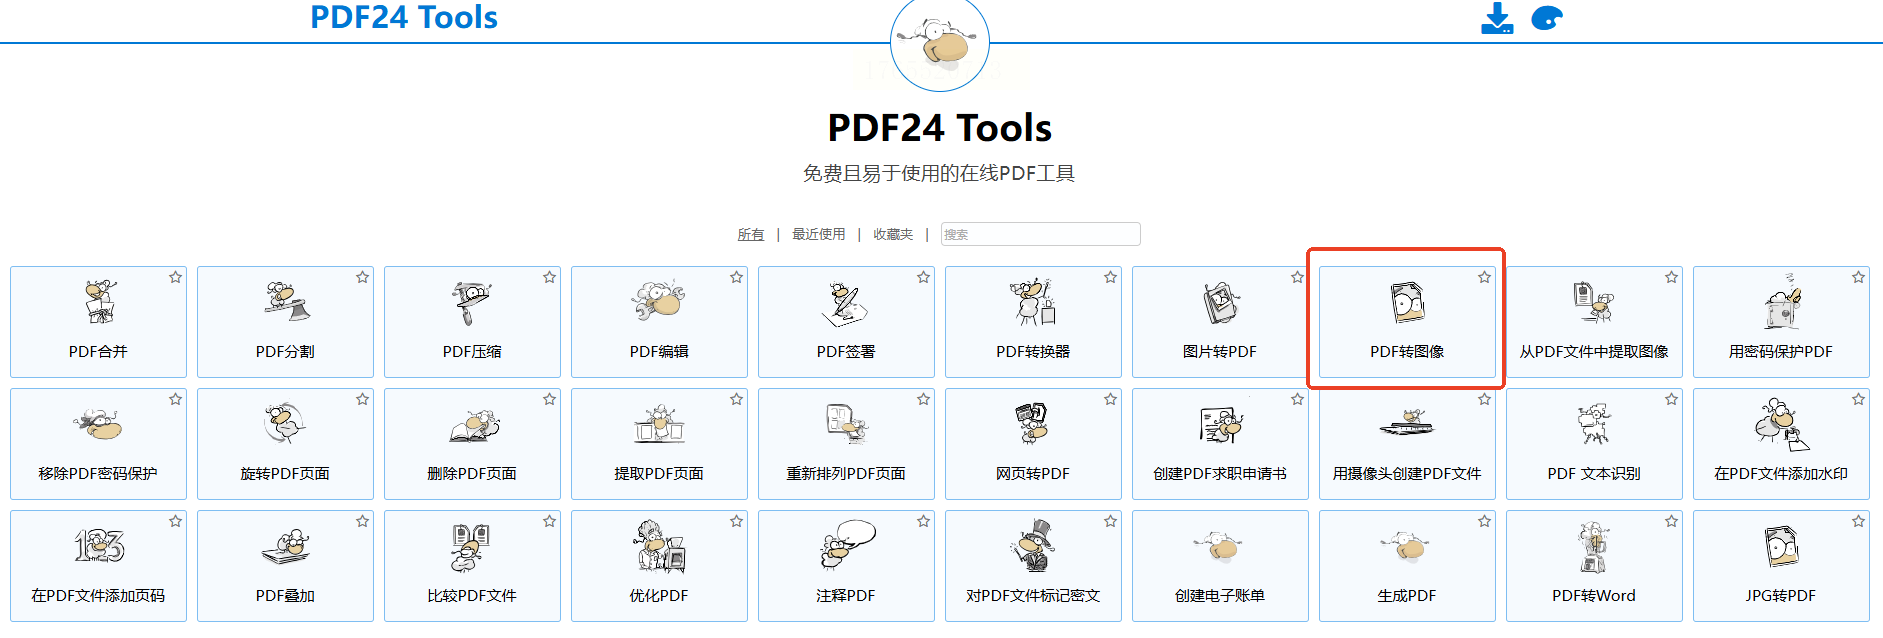Image resolution: width=1883 pixels, height=638 pixels.
Task: Open the PDF压缩 tool icon
Action: [x=471, y=303]
